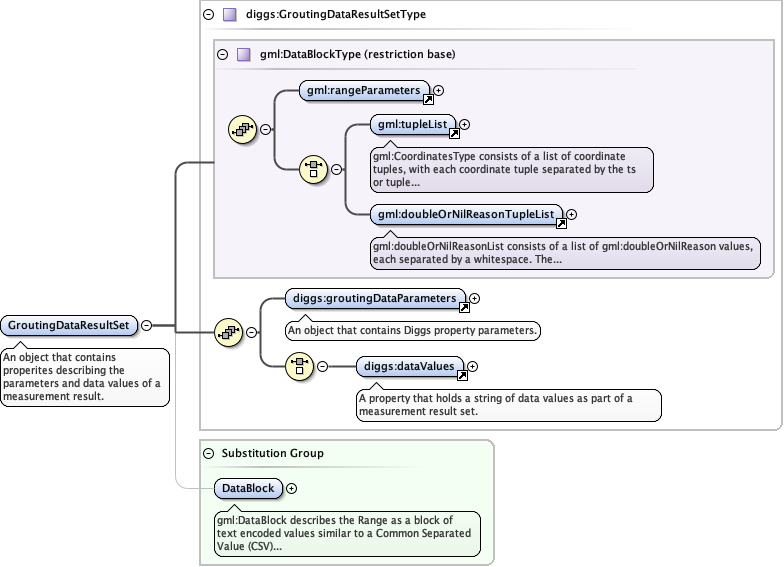Expand the gml:tupleList element
The image size is (784, 567).
[464, 125]
